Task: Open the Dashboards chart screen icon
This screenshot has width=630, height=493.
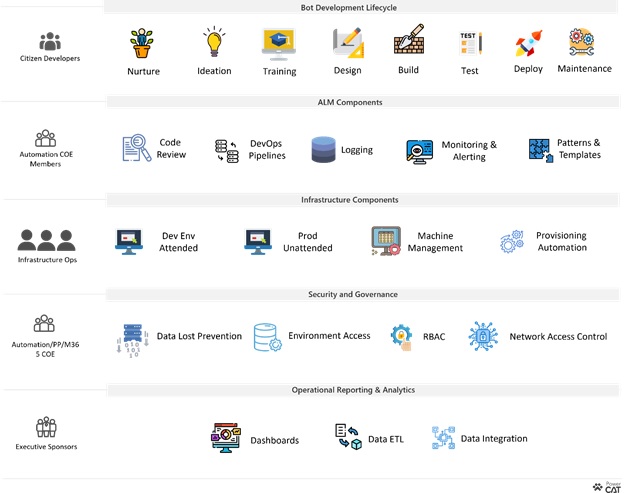Action: [x=226, y=438]
